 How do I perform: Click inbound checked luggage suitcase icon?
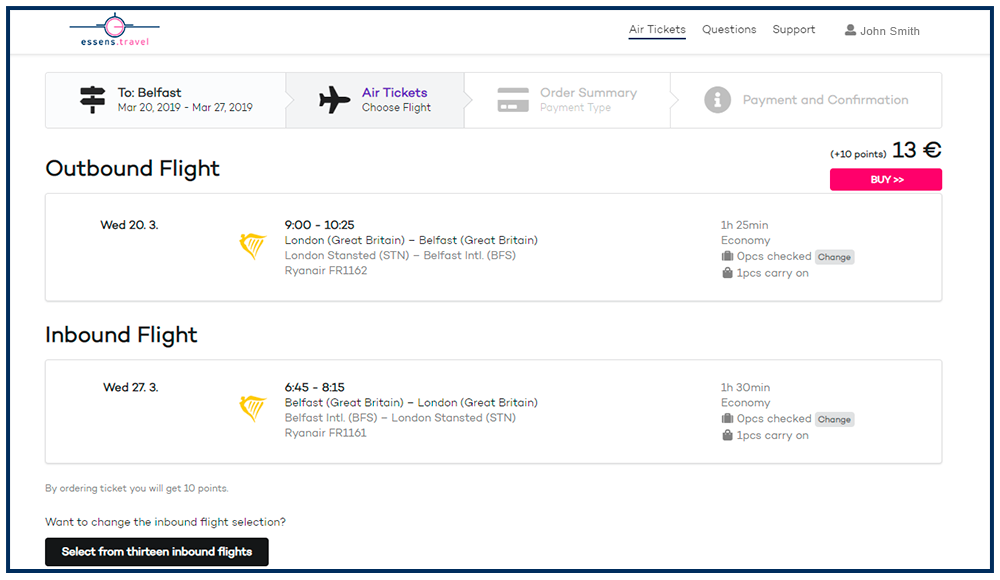point(727,418)
